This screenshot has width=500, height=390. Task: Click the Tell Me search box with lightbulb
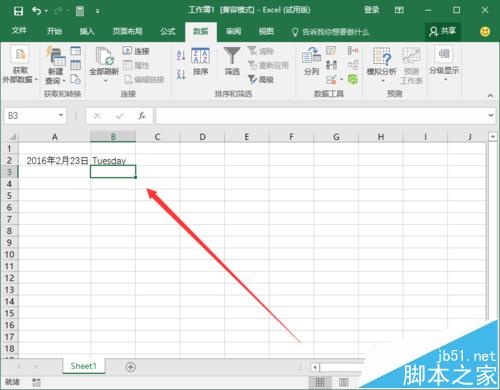tap(330, 32)
